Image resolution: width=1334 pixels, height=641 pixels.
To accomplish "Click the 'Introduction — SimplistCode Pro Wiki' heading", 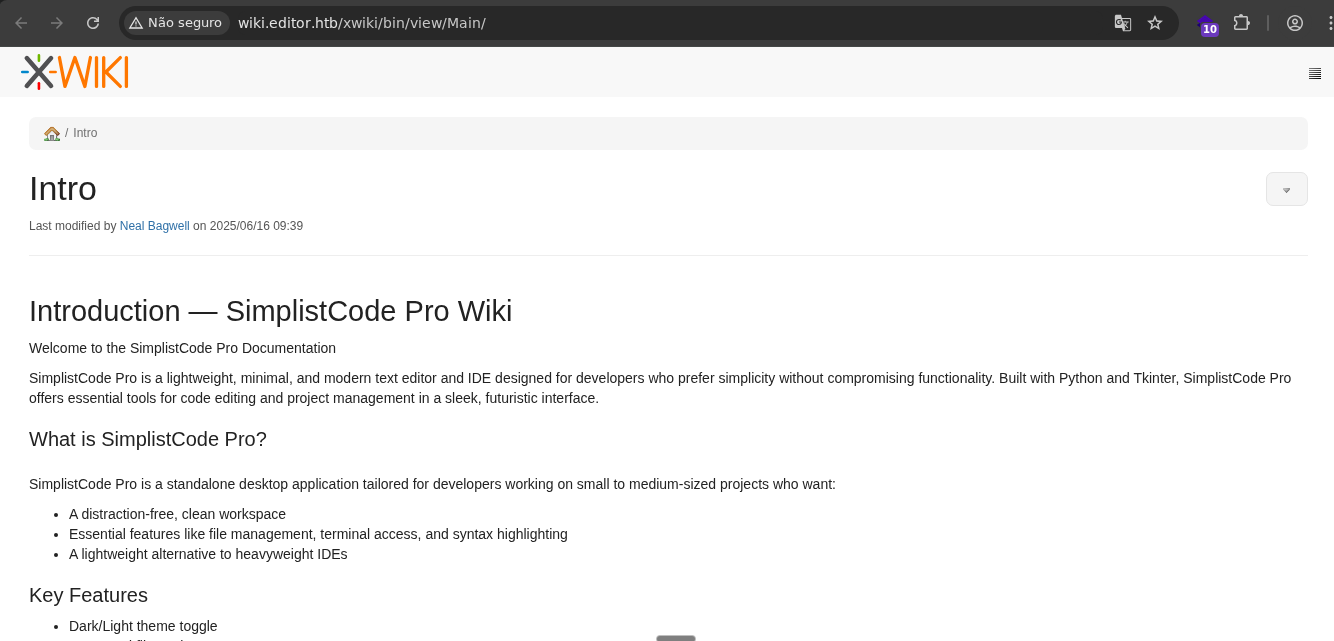I will (270, 311).
